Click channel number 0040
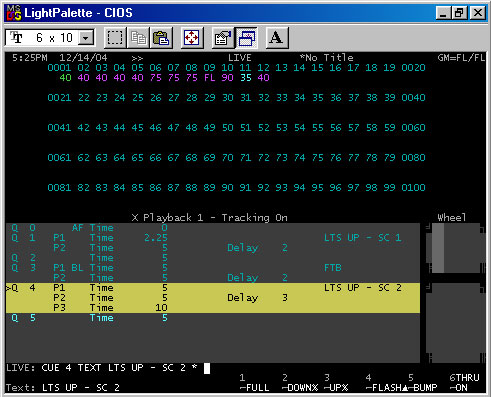Screen dimensions: 491x397 [x=413, y=98]
